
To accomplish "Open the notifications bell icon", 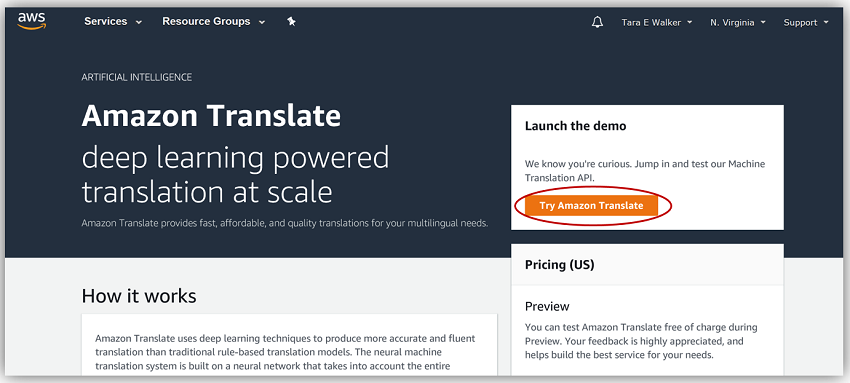I will point(597,22).
